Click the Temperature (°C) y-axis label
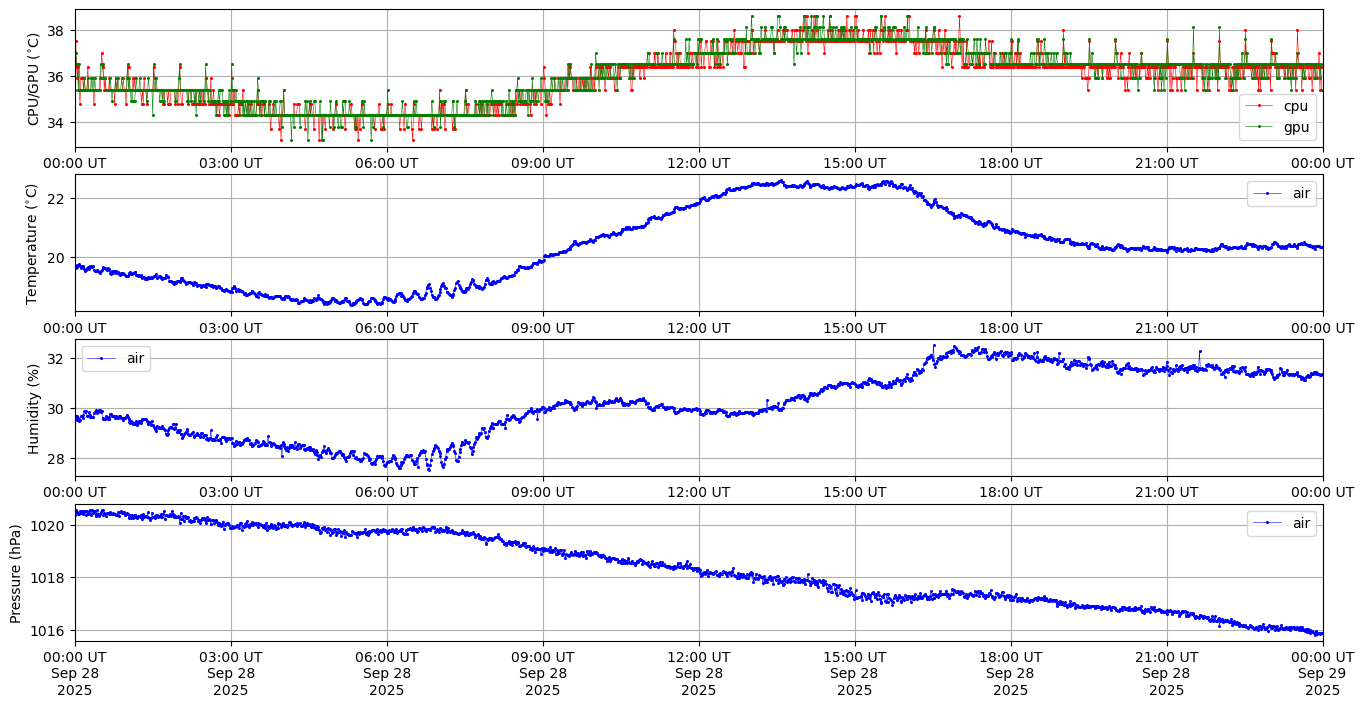Screen dimensions: 1364x707 click(33, 243)
